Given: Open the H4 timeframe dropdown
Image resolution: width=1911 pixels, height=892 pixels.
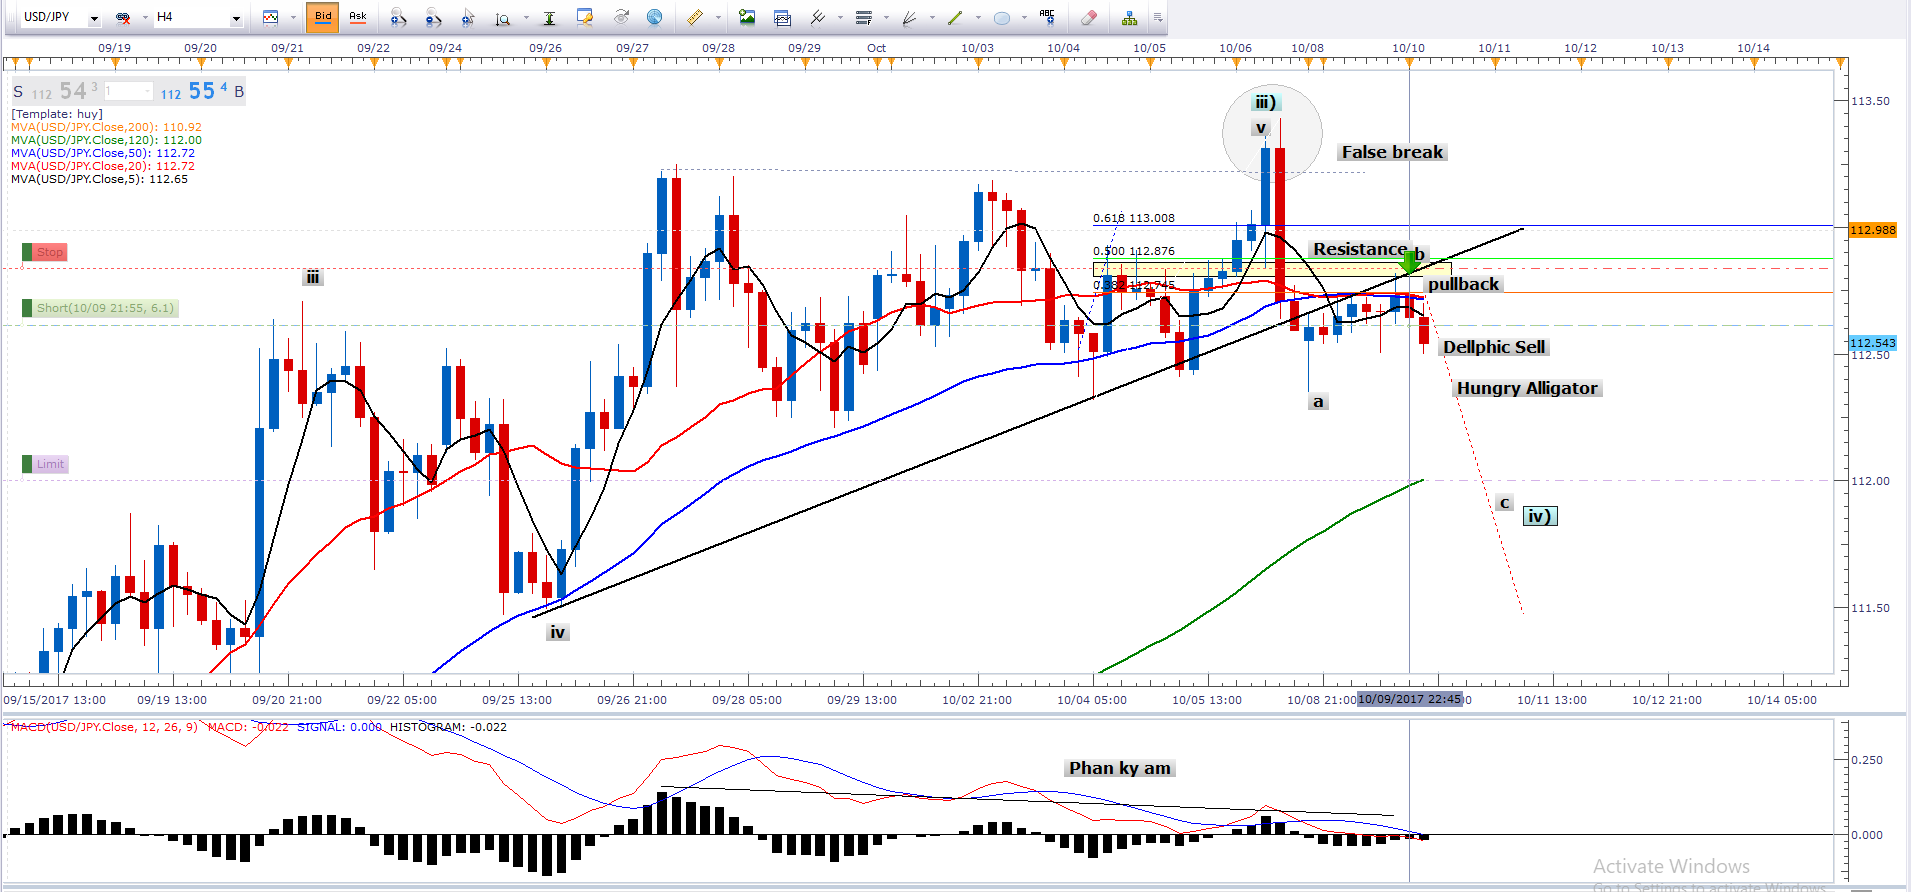Looking at the screenshot, I should tap(236, 18).
